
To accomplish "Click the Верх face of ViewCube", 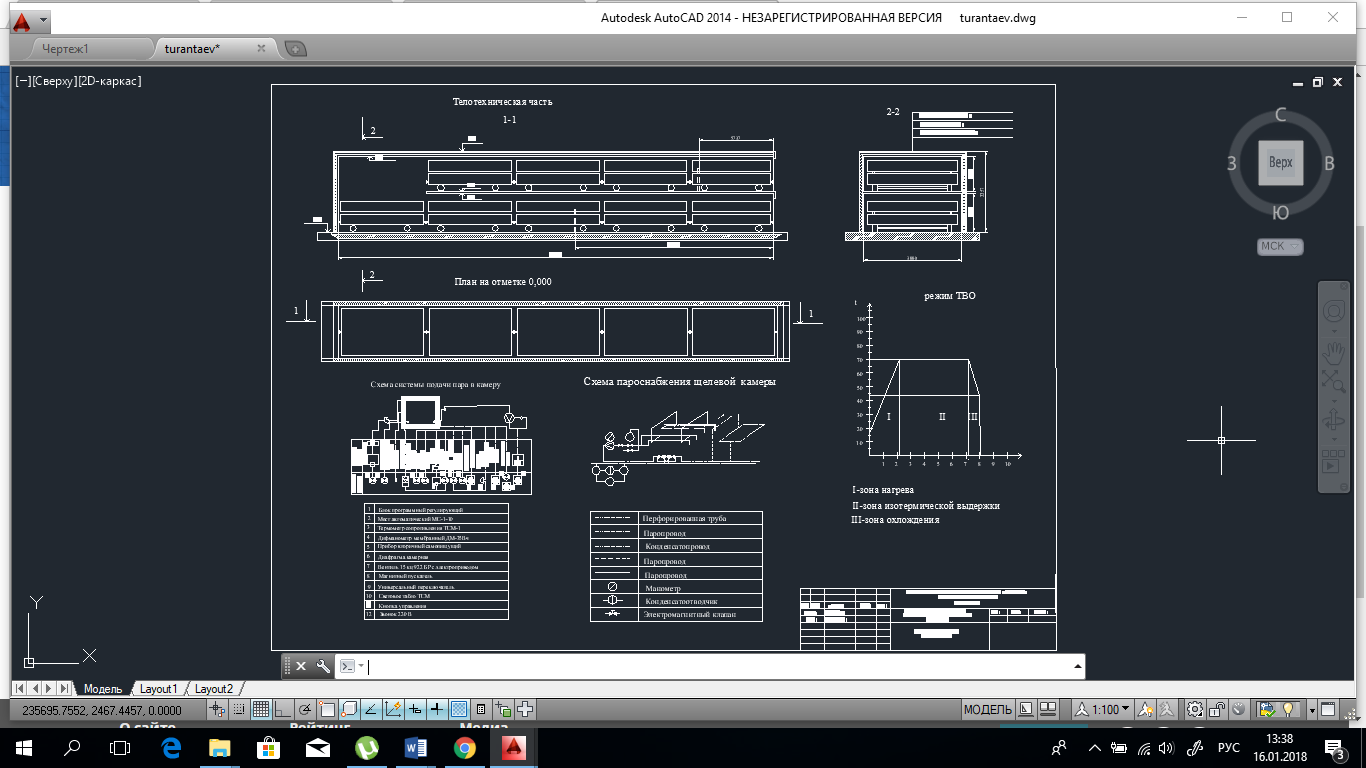I will [1280, 162].
